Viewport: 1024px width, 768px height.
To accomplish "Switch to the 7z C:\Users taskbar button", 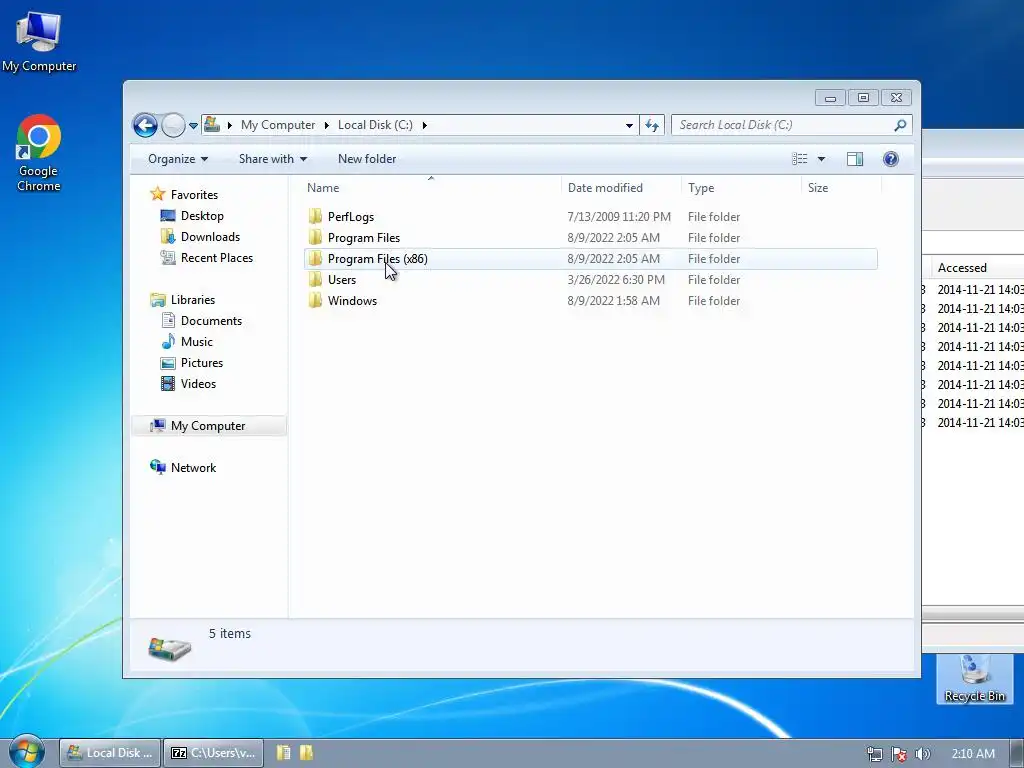I will point(214,753).
